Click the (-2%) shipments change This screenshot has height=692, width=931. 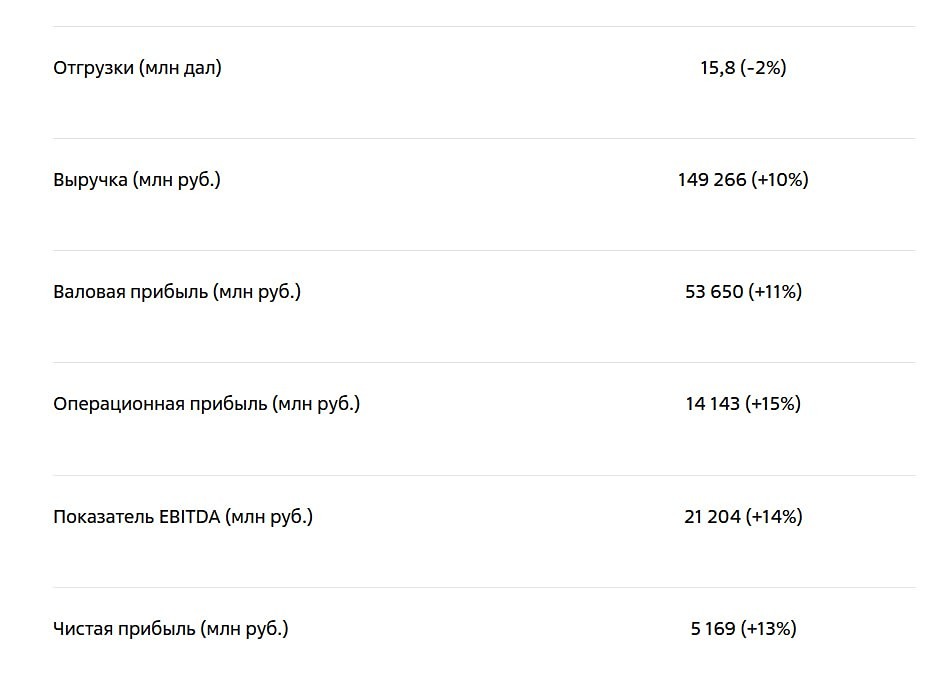click(x=764, y=68)
